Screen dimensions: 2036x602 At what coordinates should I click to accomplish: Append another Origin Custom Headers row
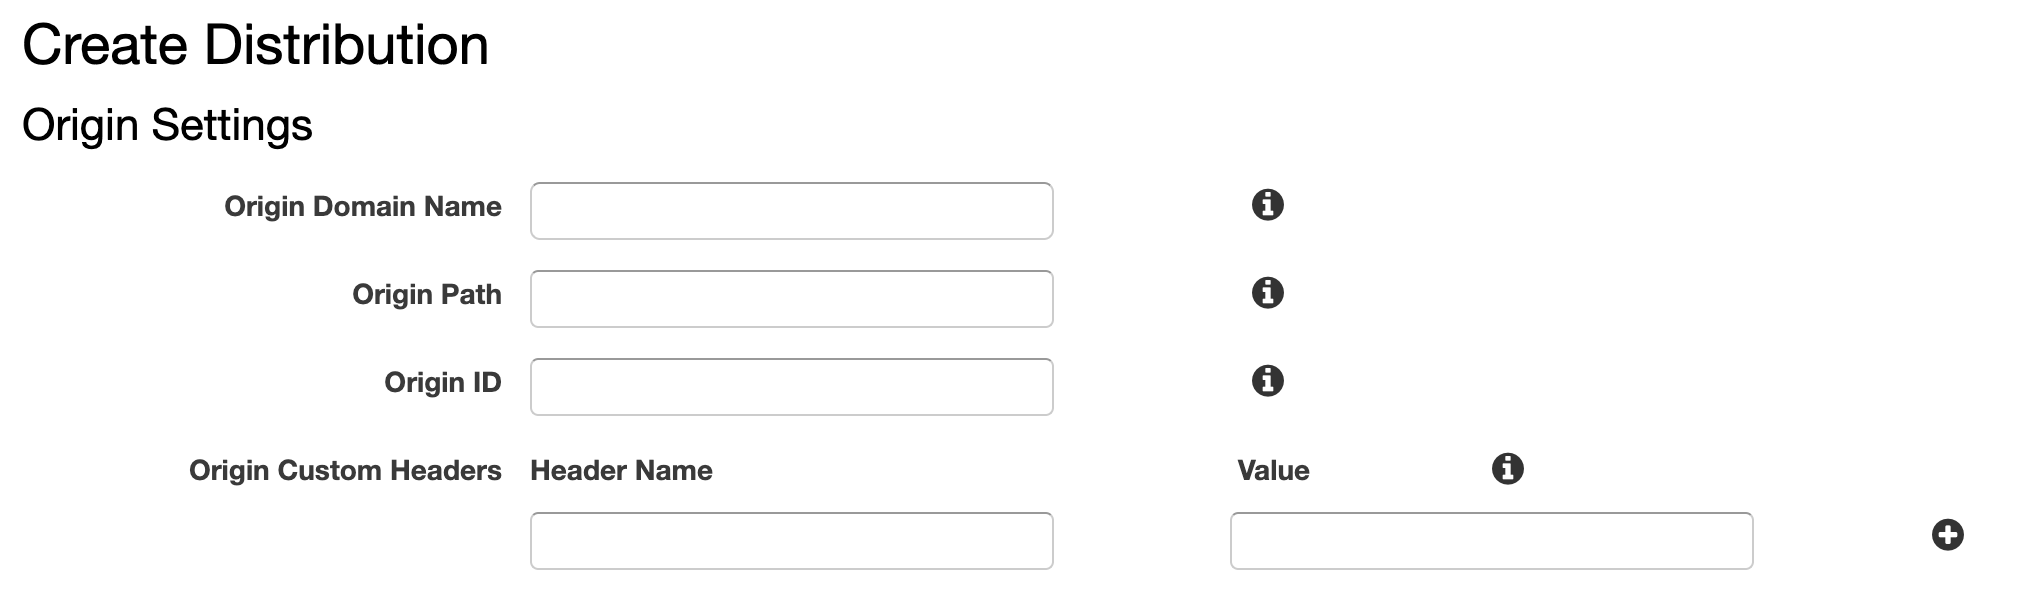click(1947, 535)
